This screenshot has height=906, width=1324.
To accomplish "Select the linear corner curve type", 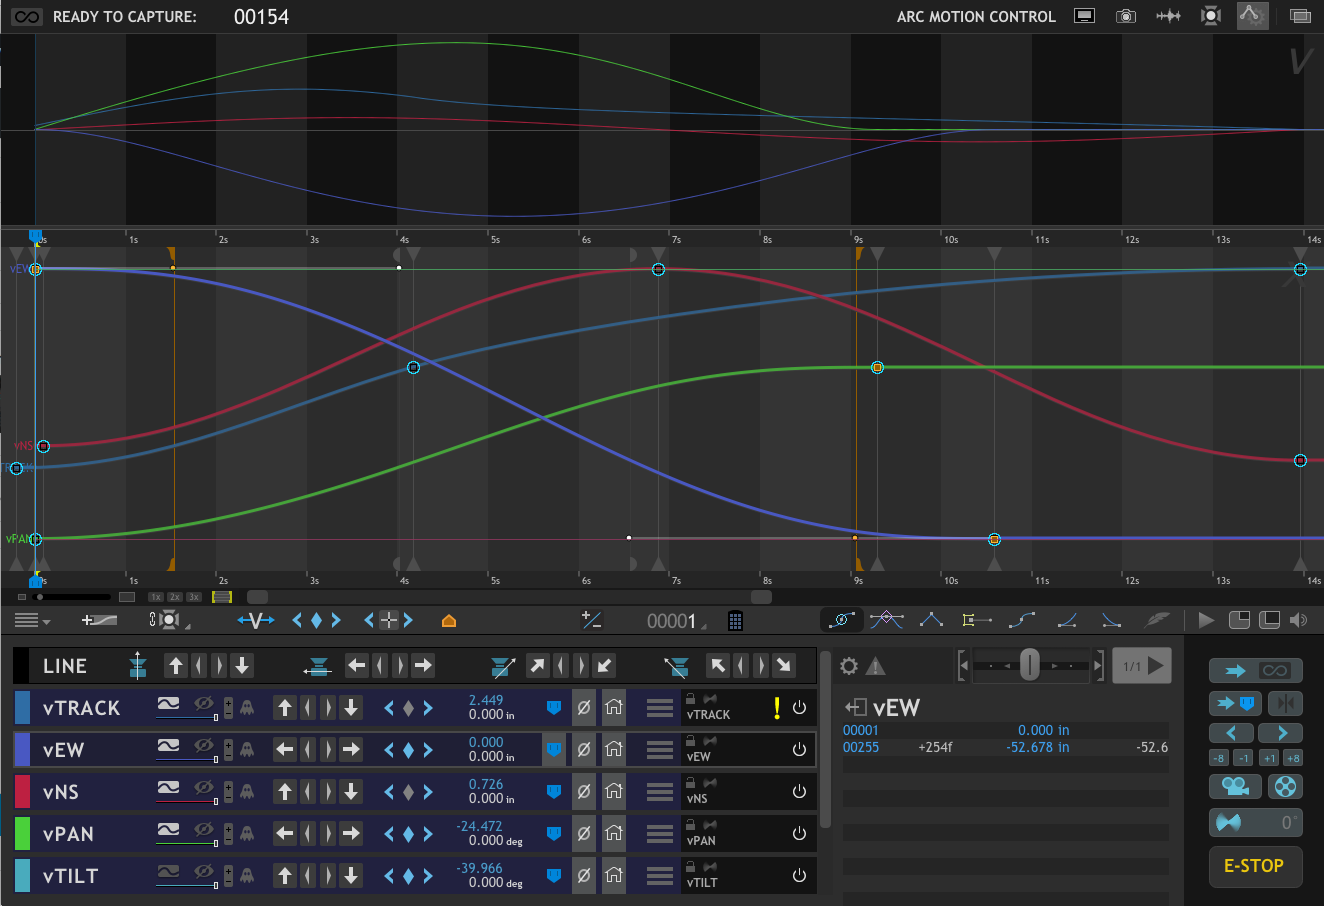I will pyautogui.click(x=931, y=620).
